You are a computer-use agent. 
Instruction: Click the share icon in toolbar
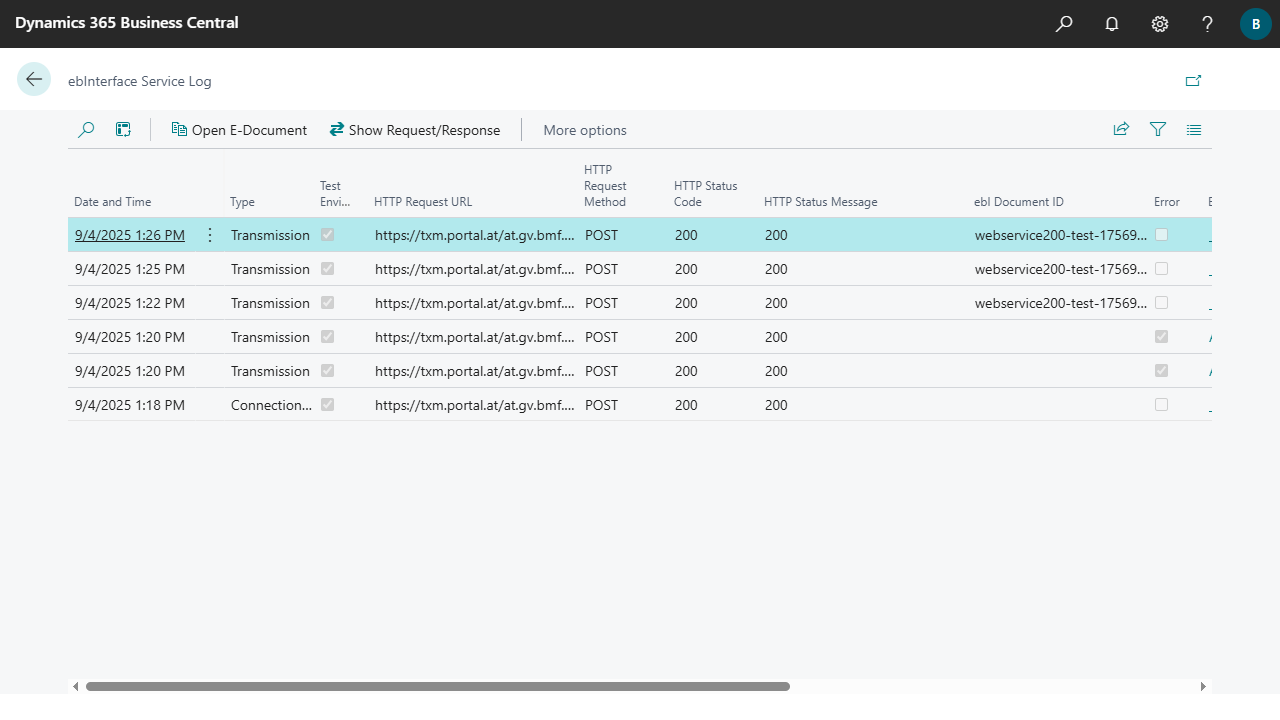(1121, 130)
